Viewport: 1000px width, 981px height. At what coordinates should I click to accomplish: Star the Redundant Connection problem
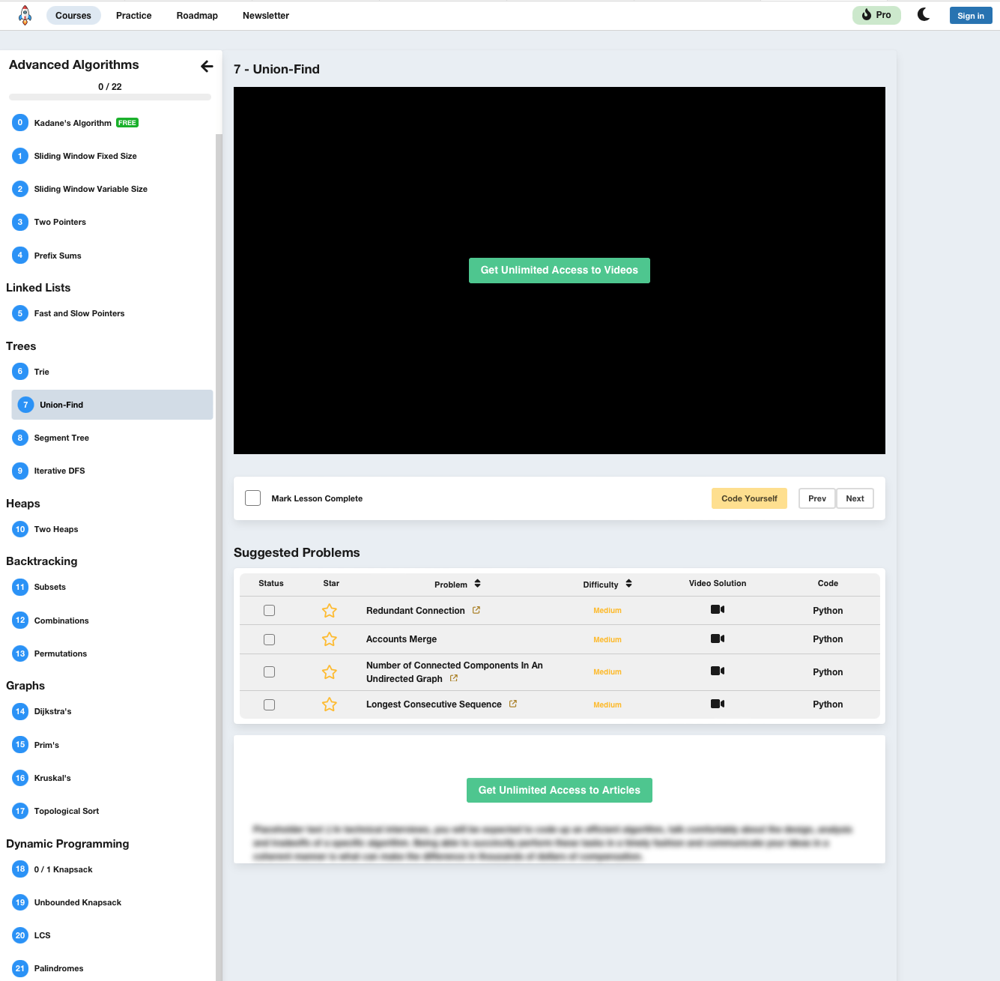tap(329, 611)
